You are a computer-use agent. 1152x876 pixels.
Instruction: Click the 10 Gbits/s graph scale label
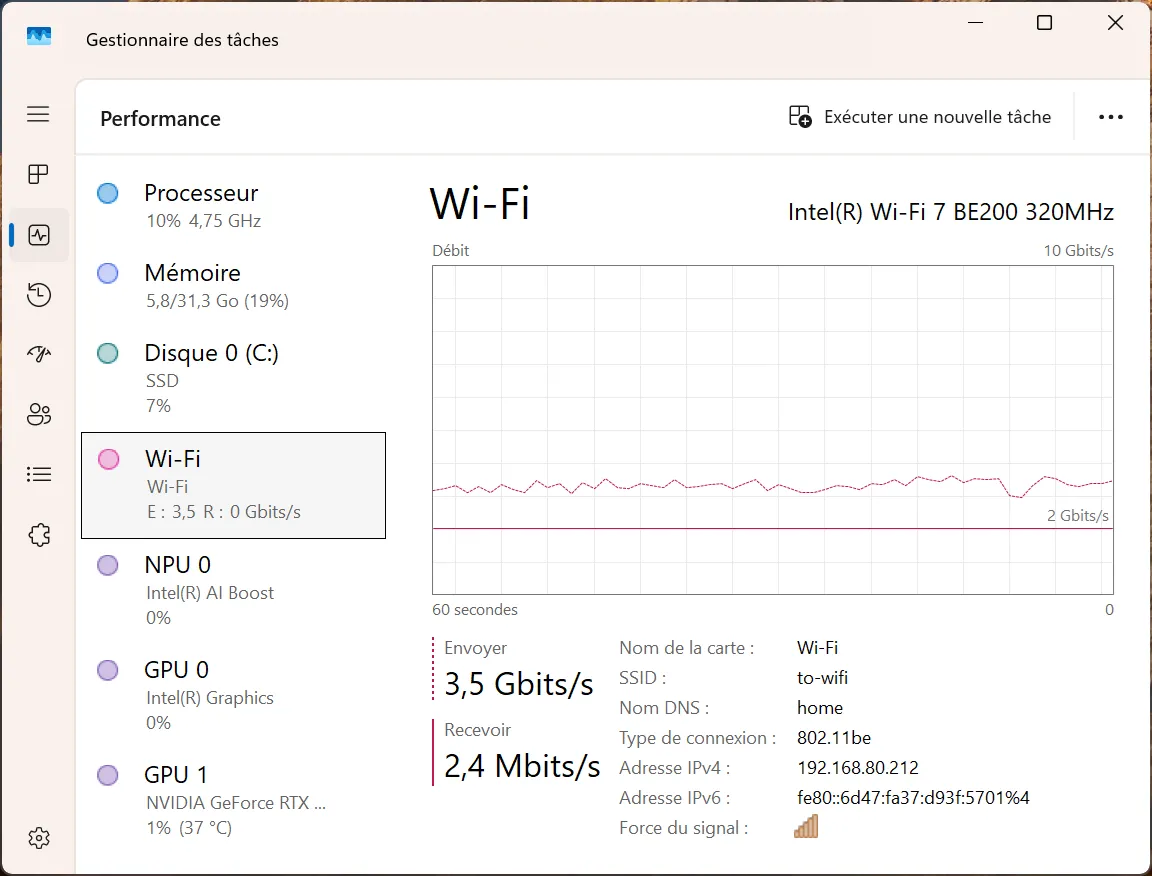pyautogui.click(x=1079, y=251)
